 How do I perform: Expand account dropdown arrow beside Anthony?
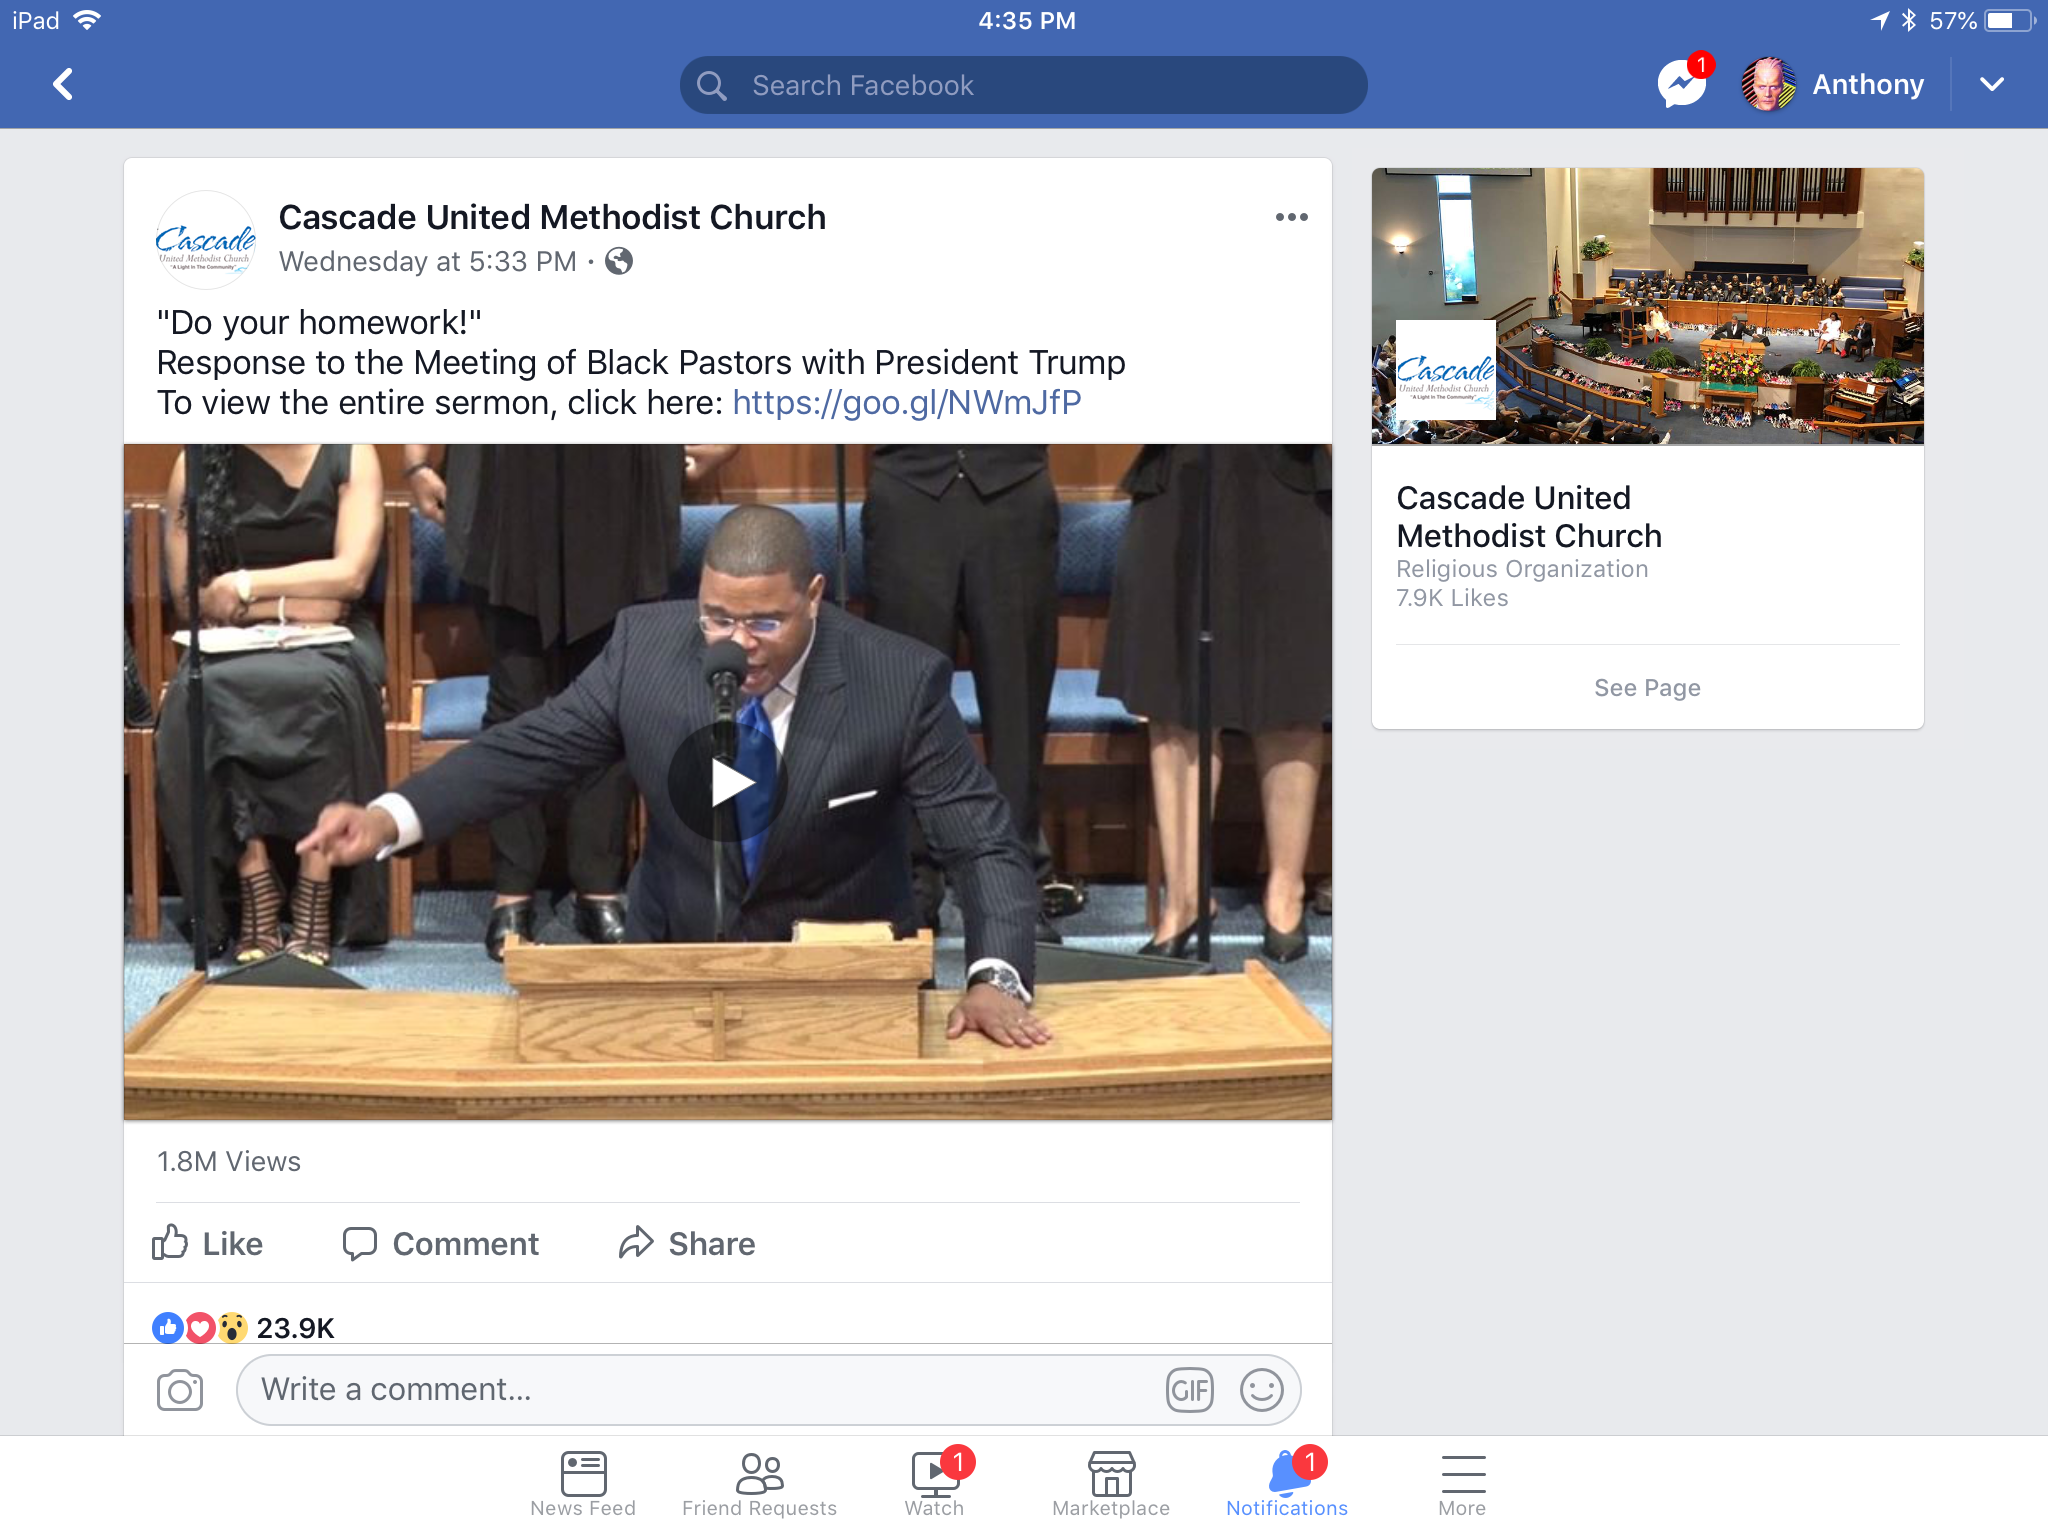[x=1991, y=84]
